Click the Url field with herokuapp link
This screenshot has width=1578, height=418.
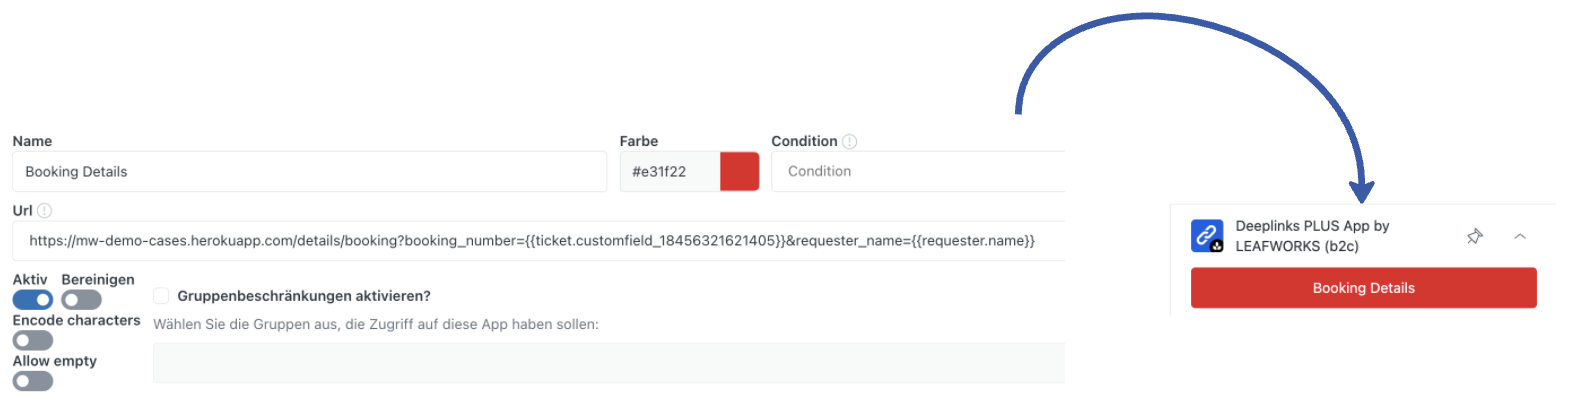(x=538, y=241)
